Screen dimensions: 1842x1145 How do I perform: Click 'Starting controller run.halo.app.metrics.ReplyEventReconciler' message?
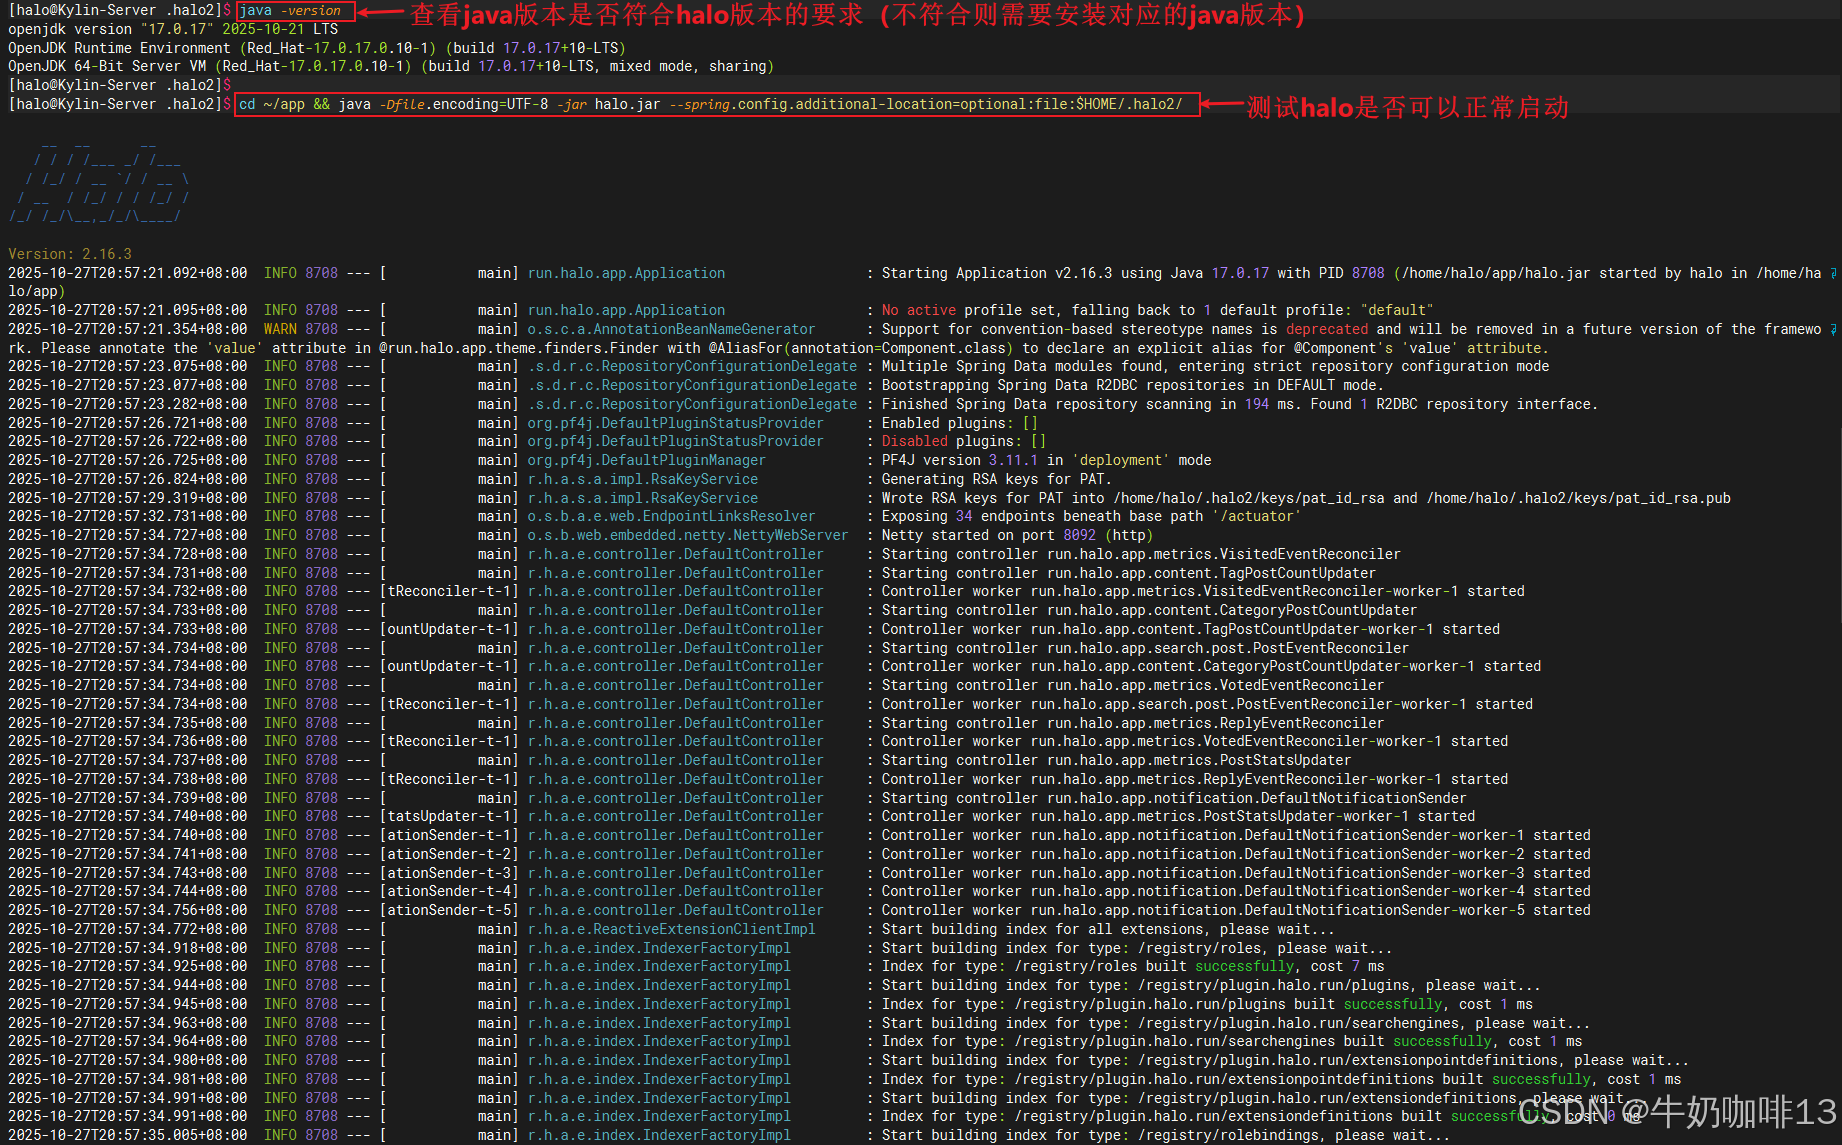[1132, 723]
